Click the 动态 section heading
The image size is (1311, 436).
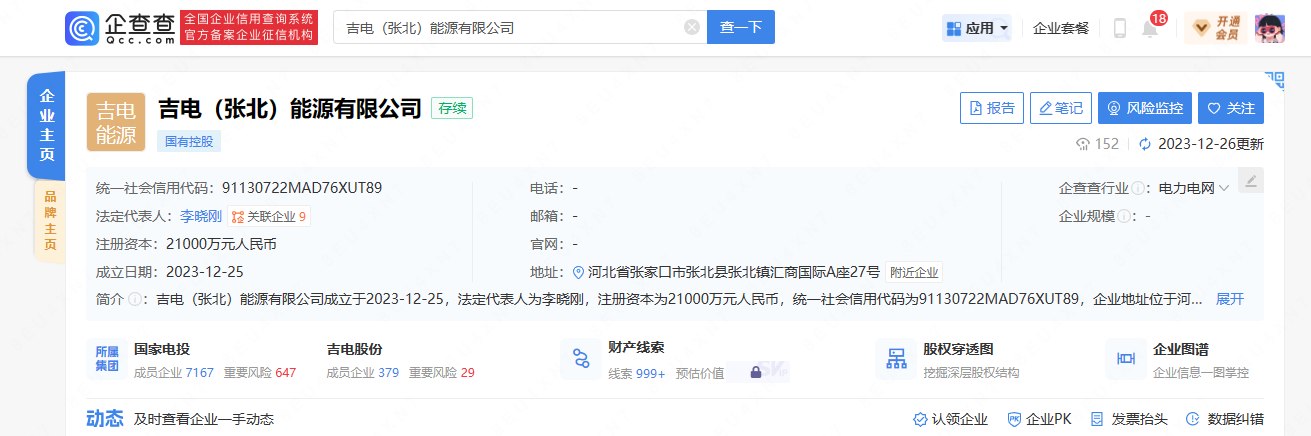105,418
